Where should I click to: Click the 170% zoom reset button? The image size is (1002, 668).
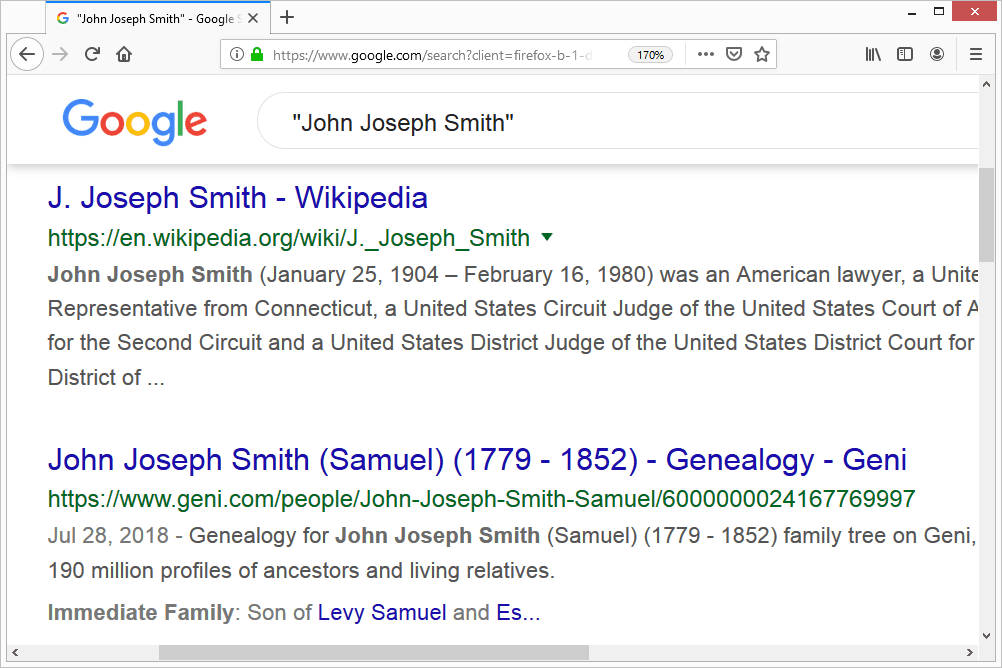pyautogui.click(x=650, y=54)
